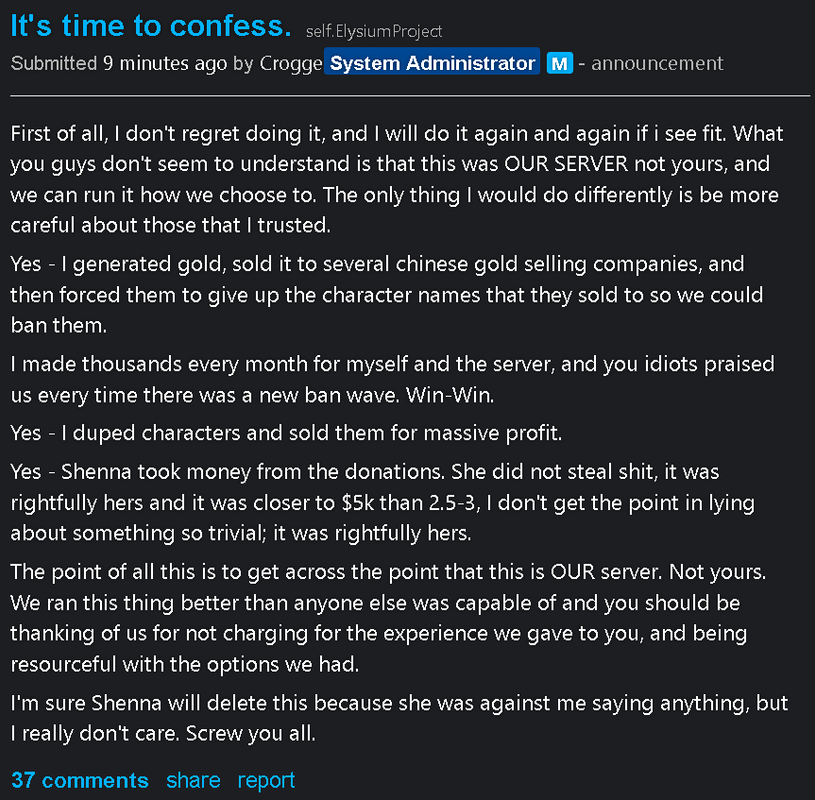
Task: Click the paragraph starting "The point of all this"
Action: point(388,618)
